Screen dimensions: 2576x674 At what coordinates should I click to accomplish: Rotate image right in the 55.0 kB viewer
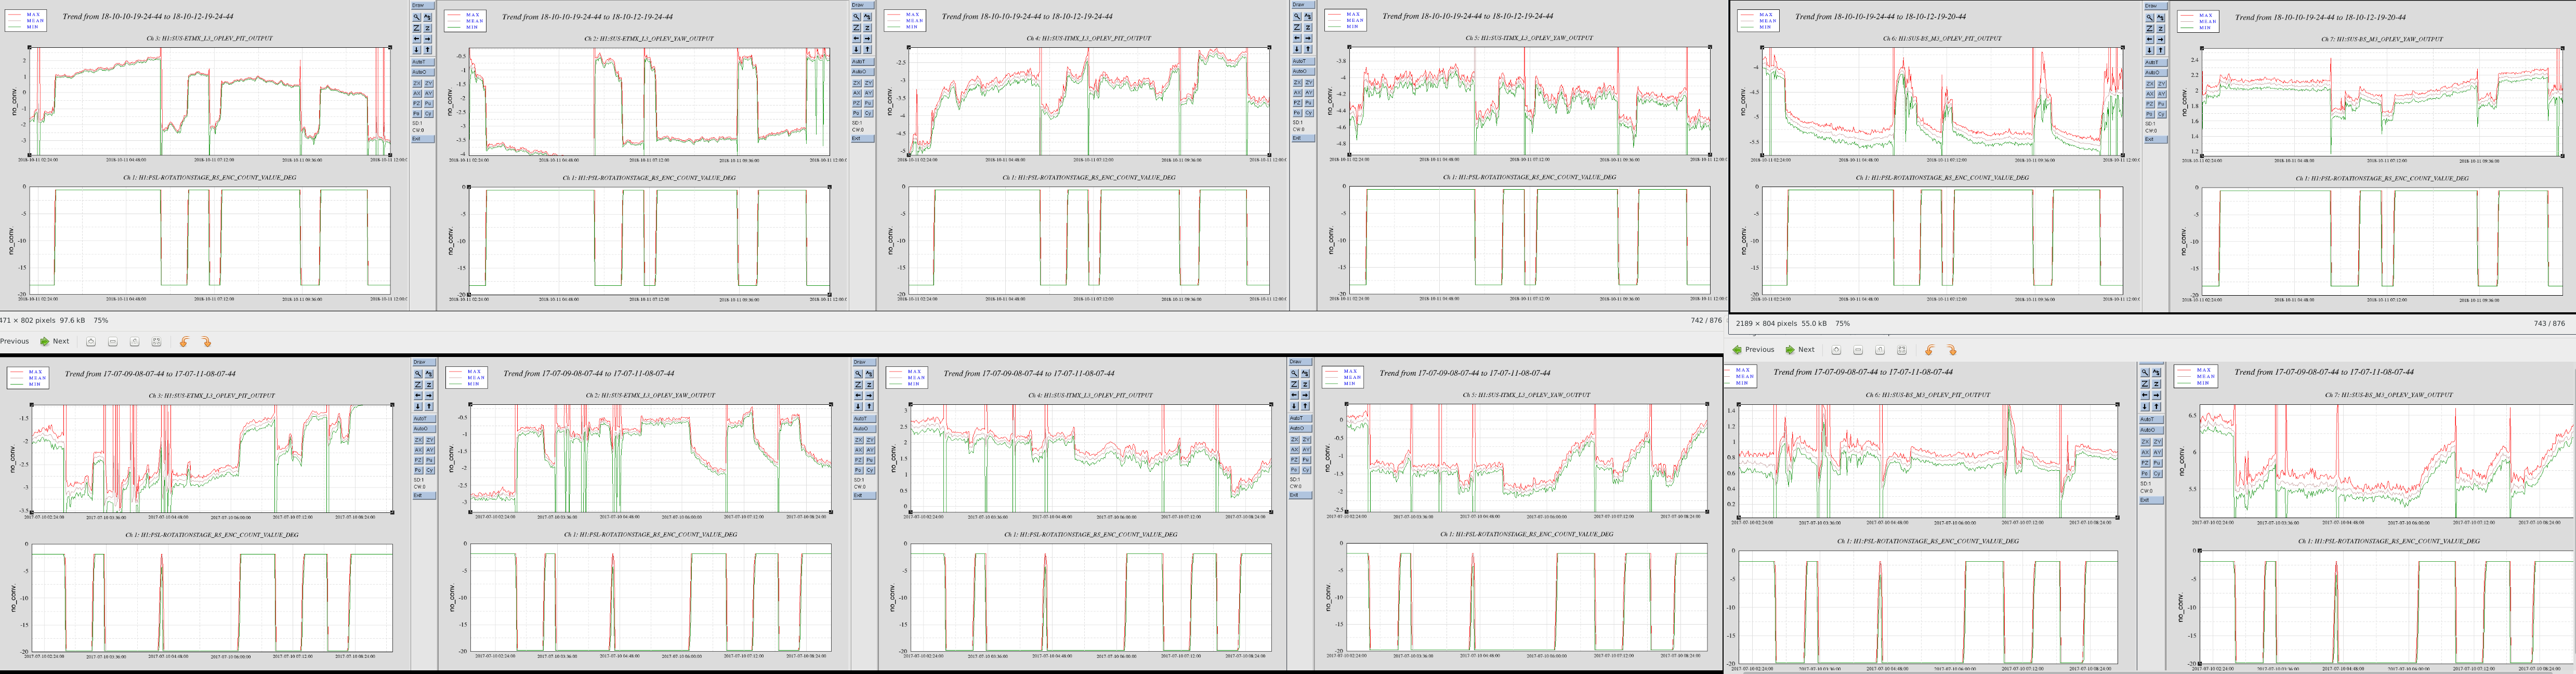[x=1951, y=350]
